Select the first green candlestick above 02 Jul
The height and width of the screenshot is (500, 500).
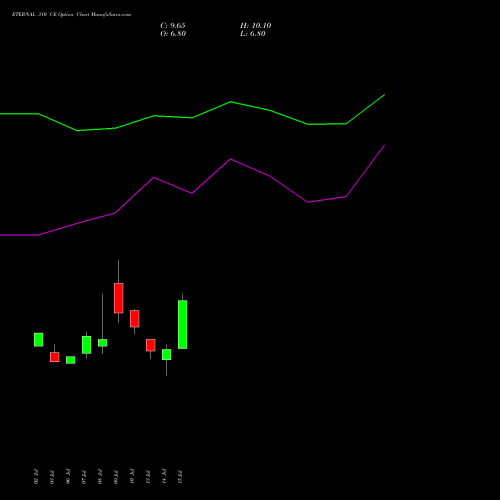click(x=39, y=340)
